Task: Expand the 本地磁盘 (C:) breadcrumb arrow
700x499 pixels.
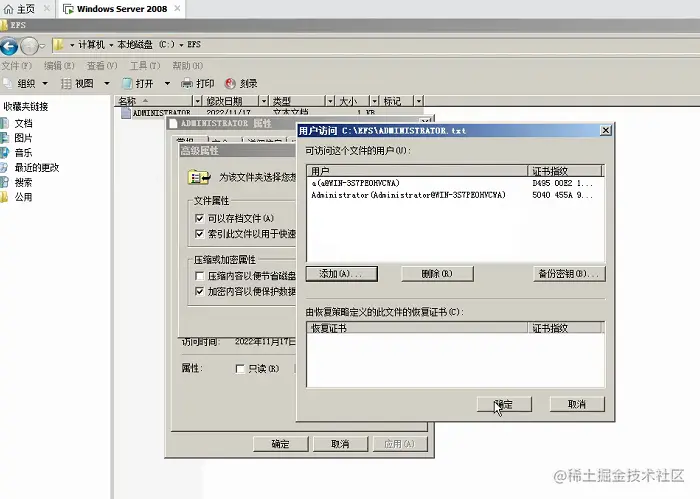Action: [x=181, y=45]
